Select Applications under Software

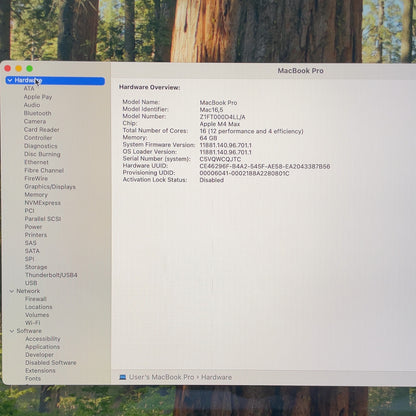43,347
